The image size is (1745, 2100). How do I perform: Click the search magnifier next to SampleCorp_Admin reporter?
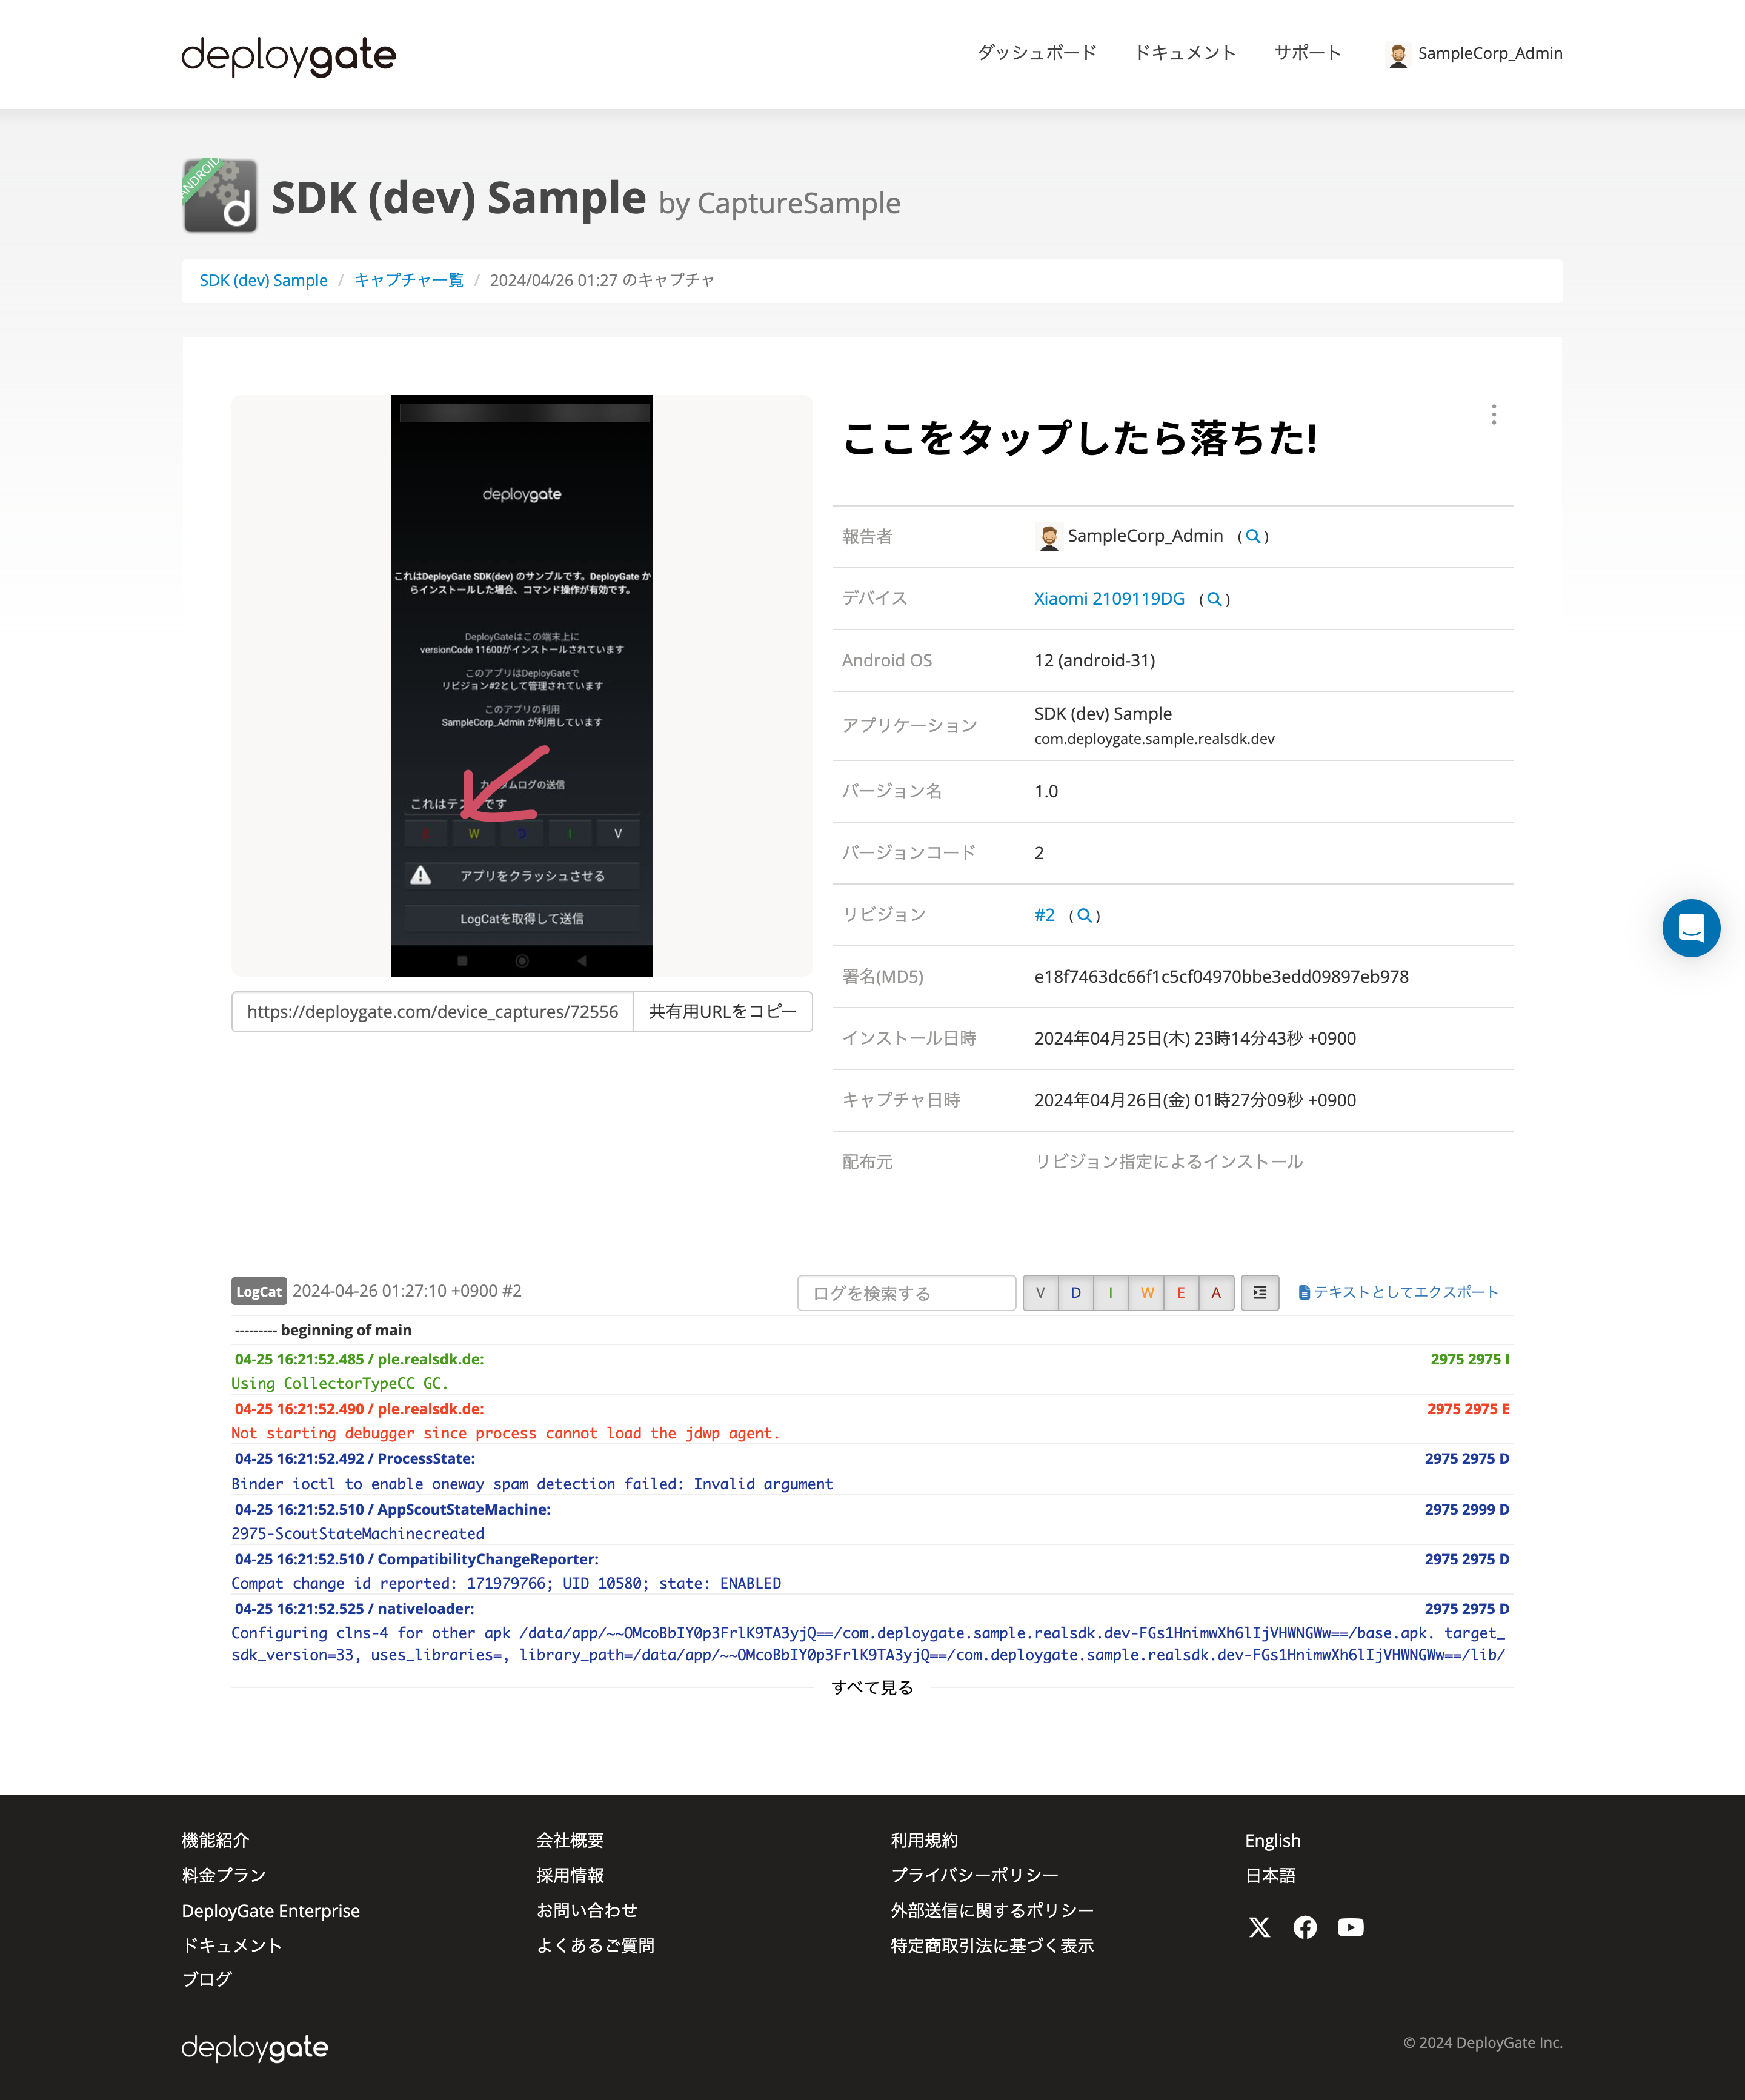tap(1253, 536)
